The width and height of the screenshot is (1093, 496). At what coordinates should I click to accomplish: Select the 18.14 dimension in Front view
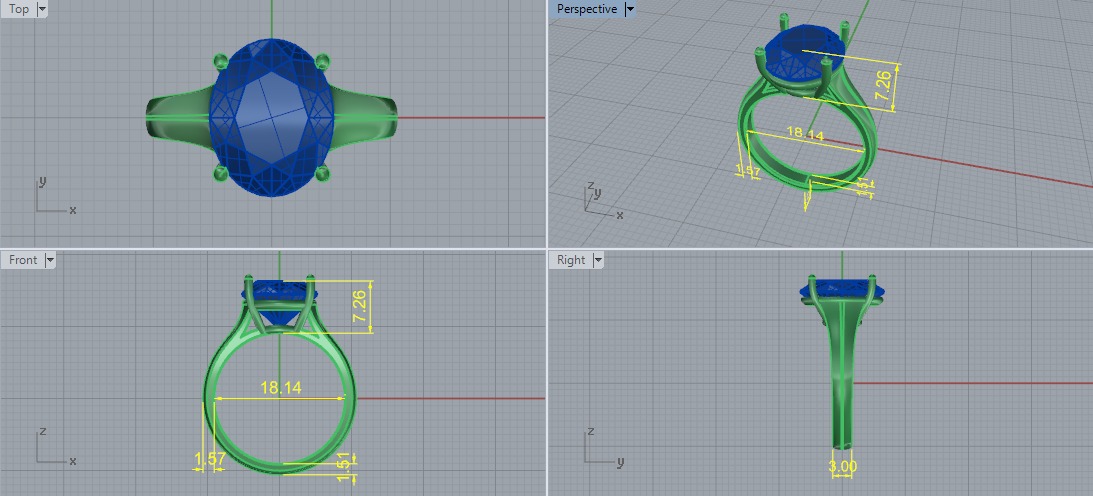[281, 387]
